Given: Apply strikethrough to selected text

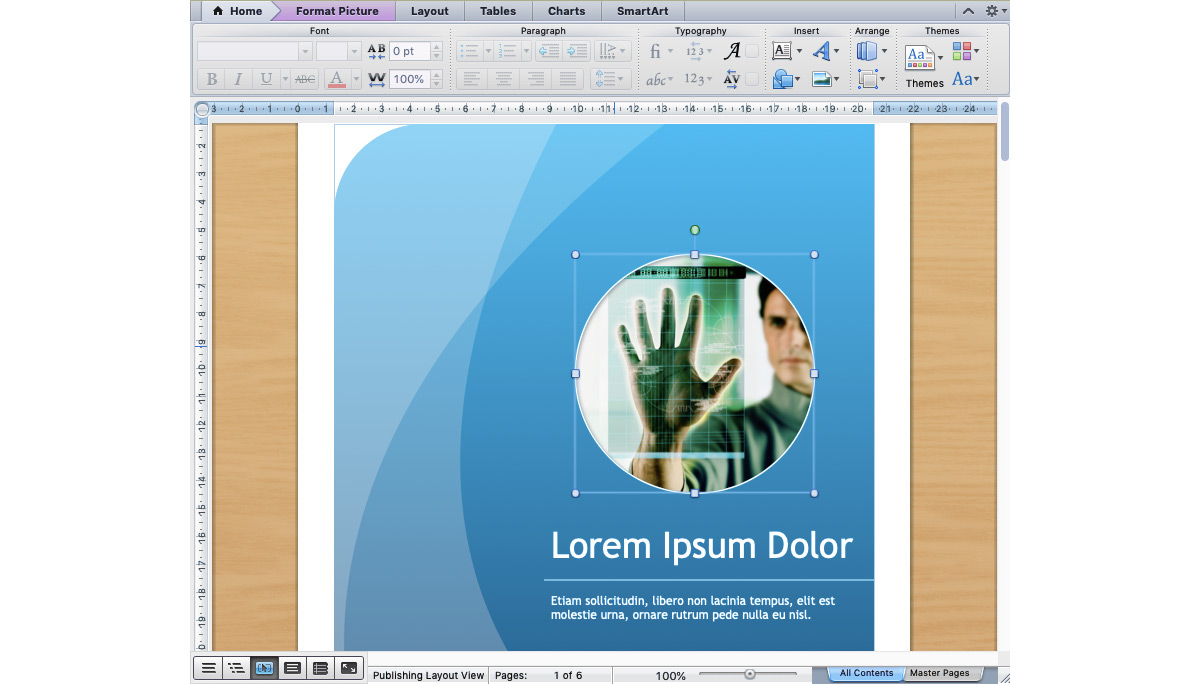Looking at the screenshot, I should (304, 78).
